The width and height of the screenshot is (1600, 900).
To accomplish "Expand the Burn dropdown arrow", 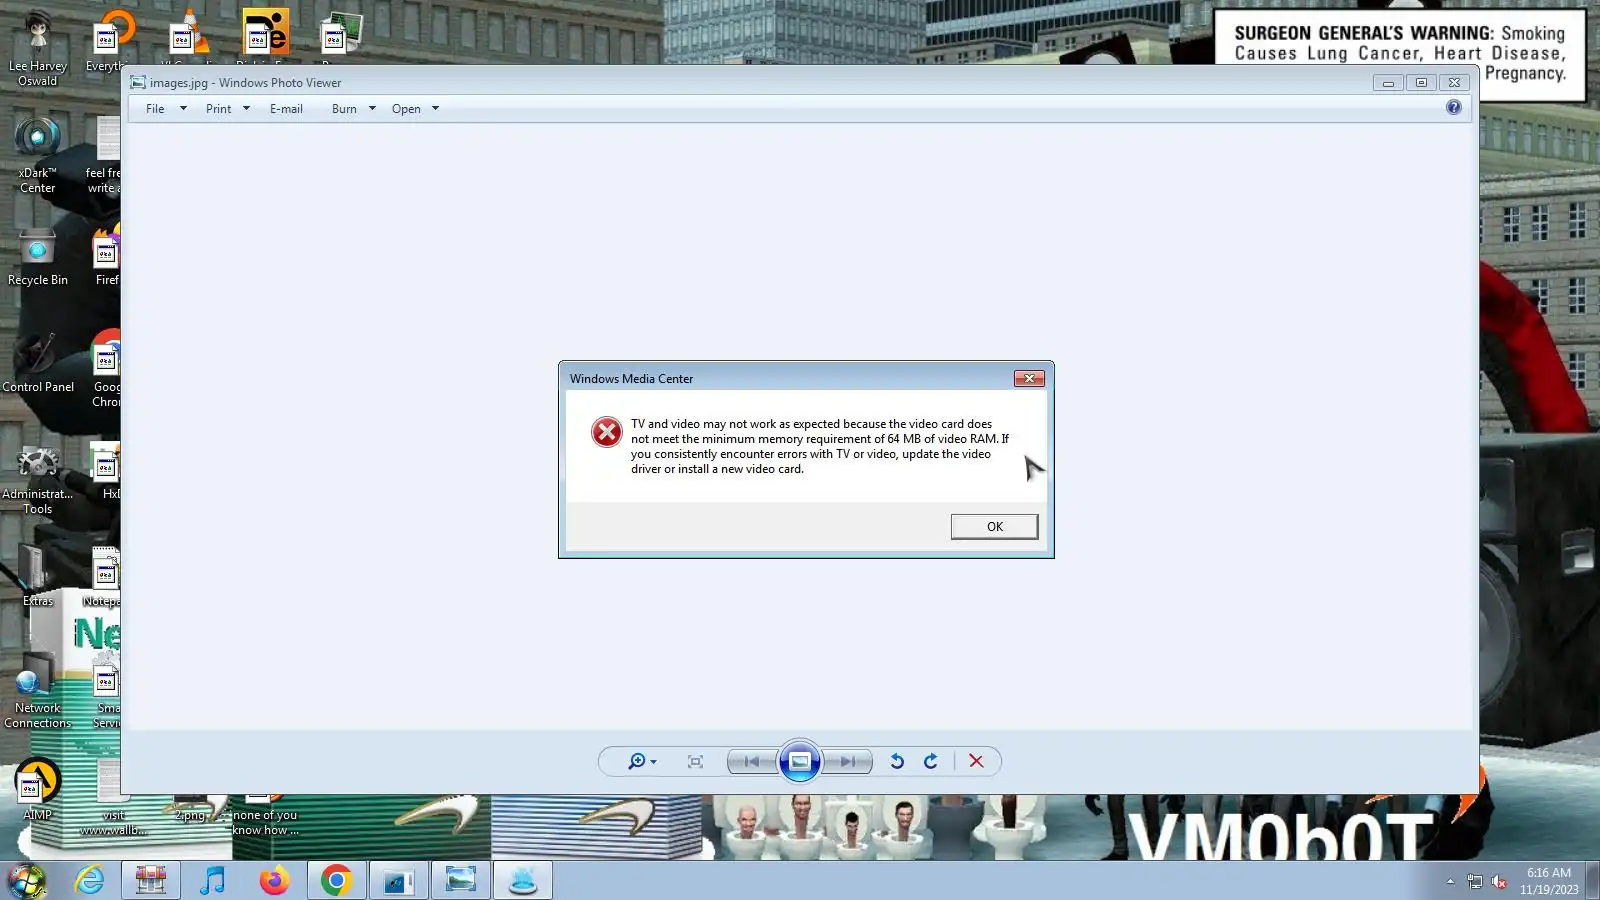I will 372,109.
